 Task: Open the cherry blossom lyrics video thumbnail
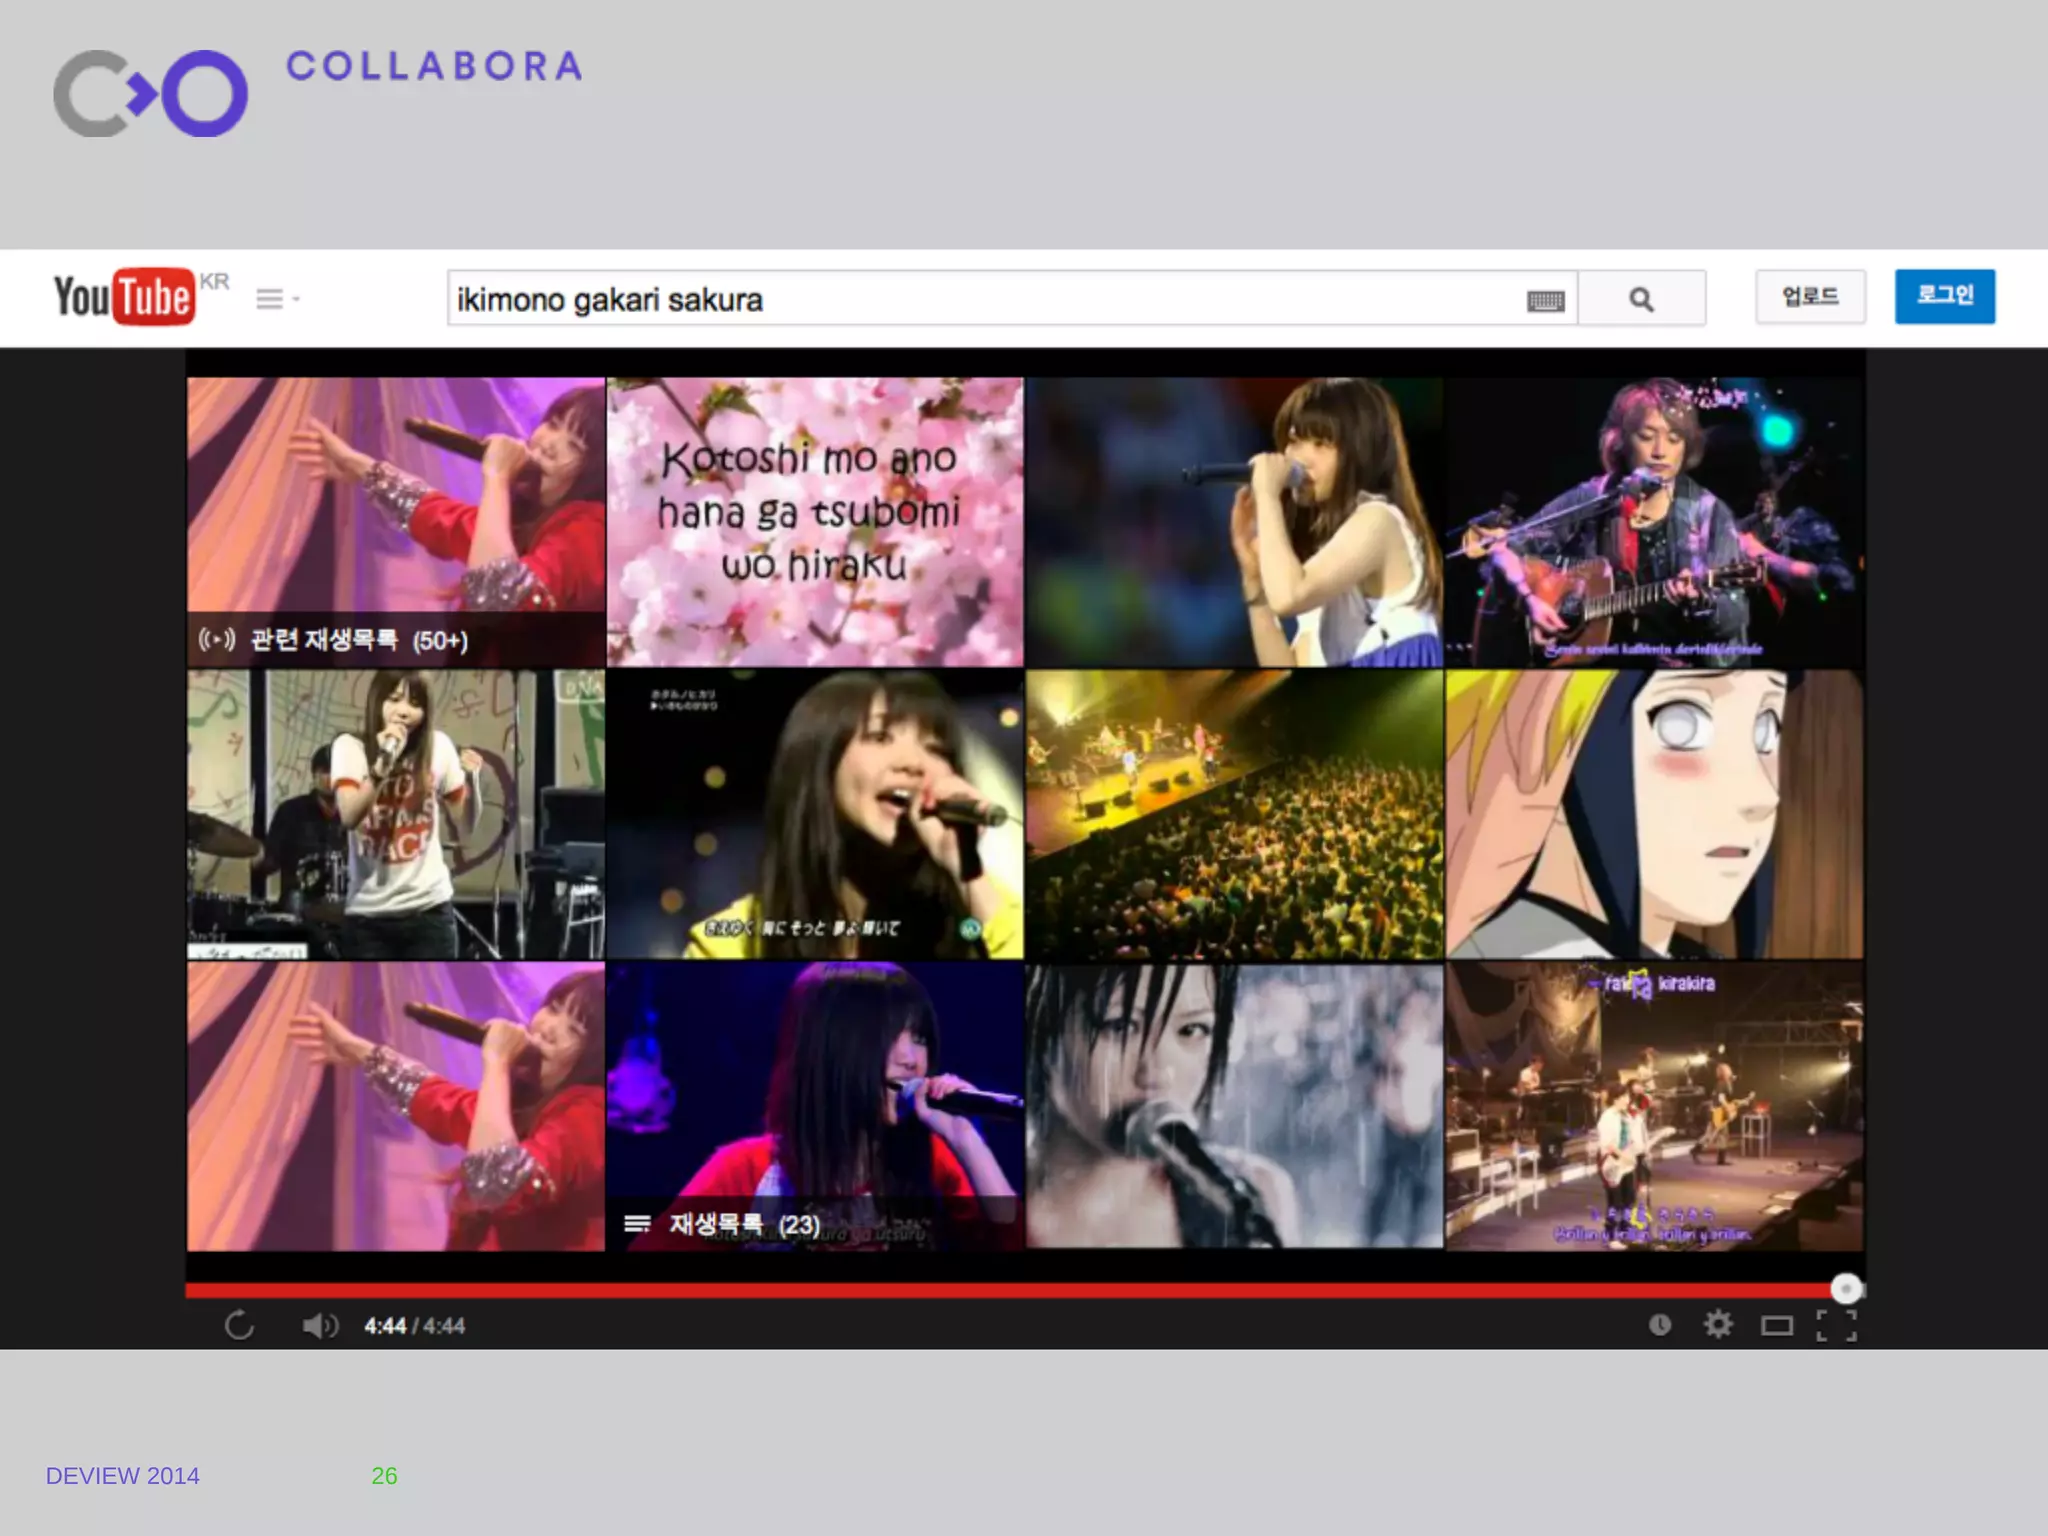point(815,520)
